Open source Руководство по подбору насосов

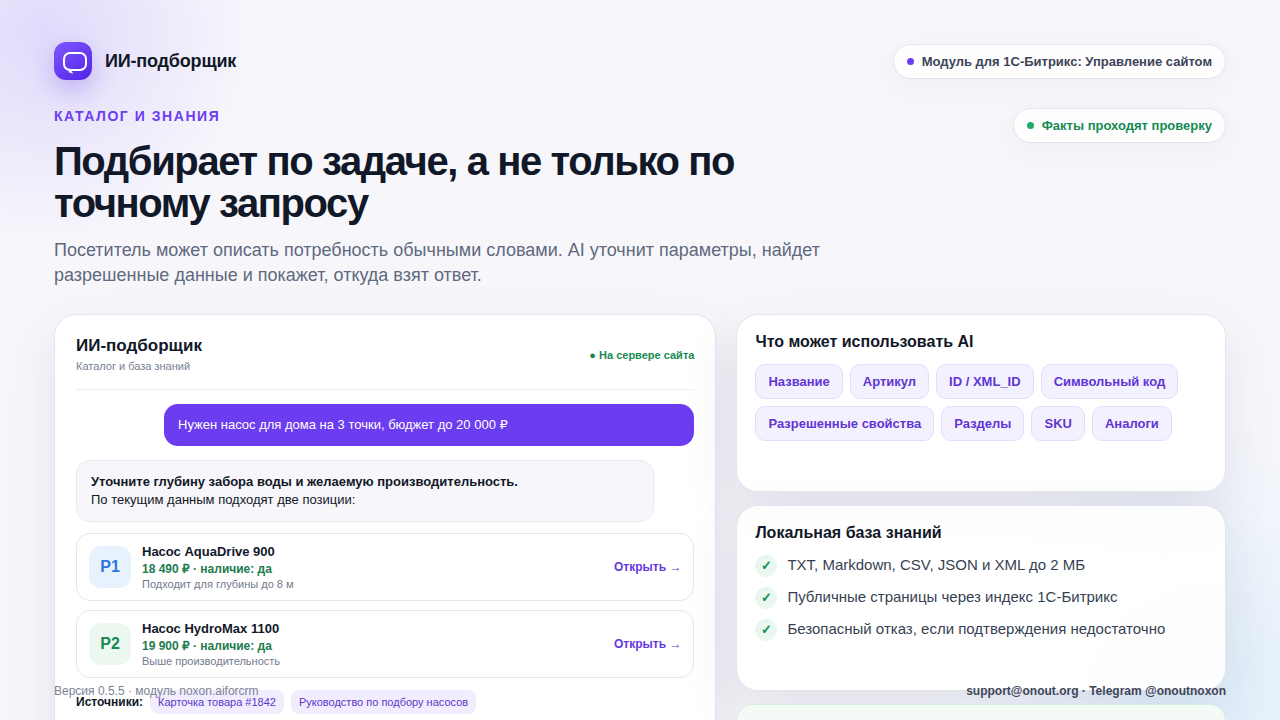384,702
